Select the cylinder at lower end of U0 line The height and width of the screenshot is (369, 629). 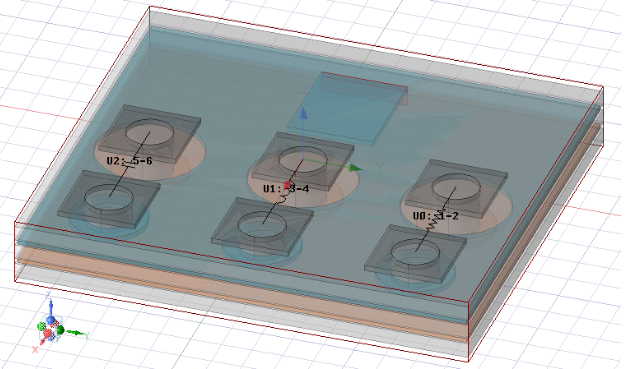pos(415,260)
